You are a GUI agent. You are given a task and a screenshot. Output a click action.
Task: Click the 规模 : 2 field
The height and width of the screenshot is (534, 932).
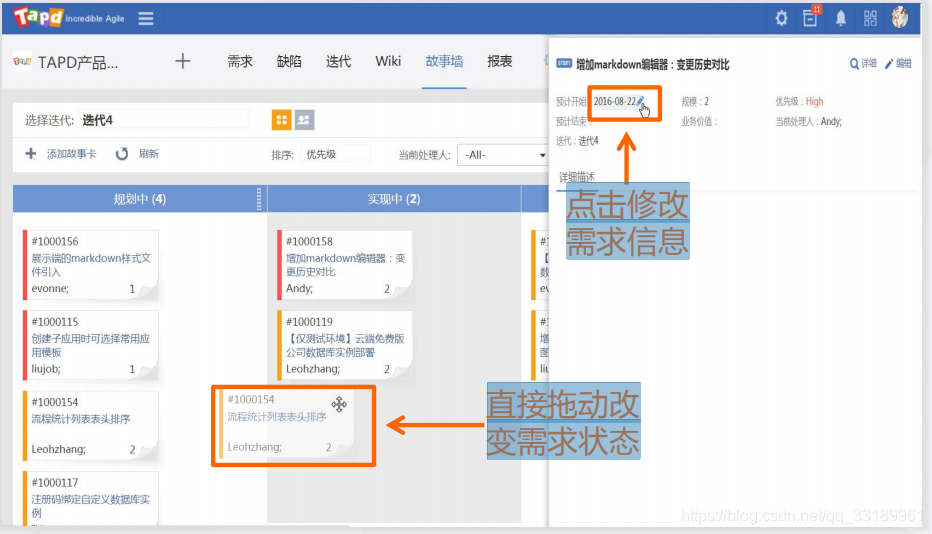tap(695, 101)
